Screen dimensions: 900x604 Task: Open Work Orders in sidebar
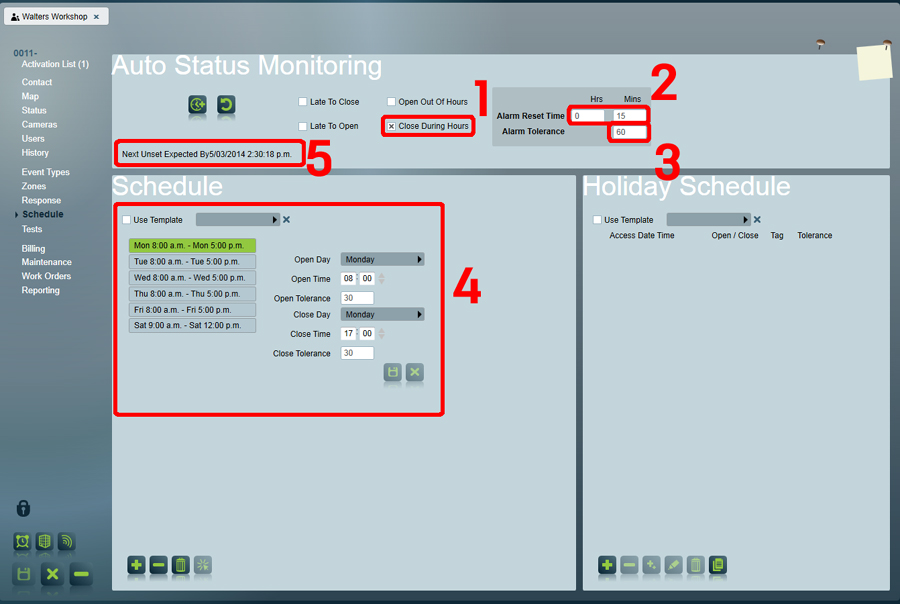pos(46,276)
